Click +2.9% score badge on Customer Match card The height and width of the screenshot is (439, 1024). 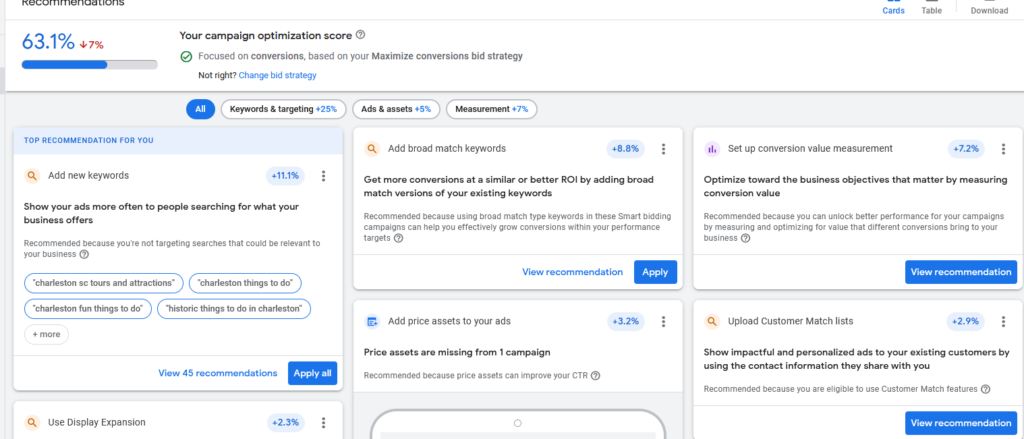[966, 321]
